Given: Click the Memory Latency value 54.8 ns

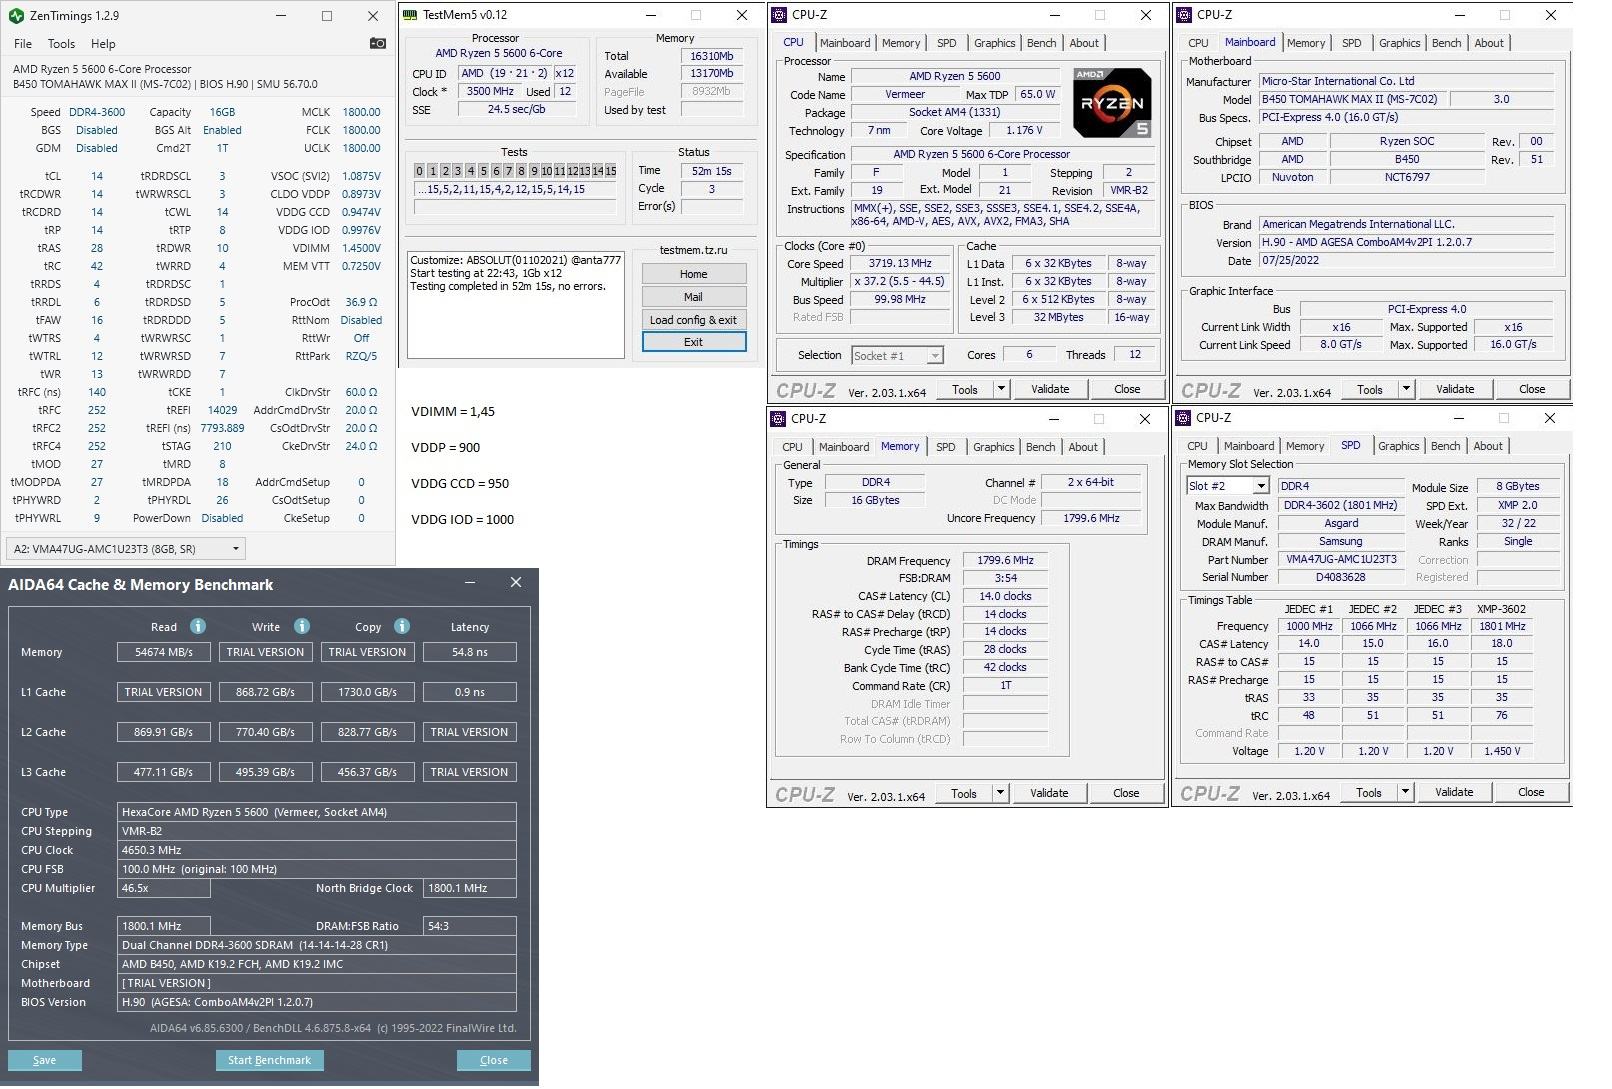Looking at the screenshot, I should 469,652.
